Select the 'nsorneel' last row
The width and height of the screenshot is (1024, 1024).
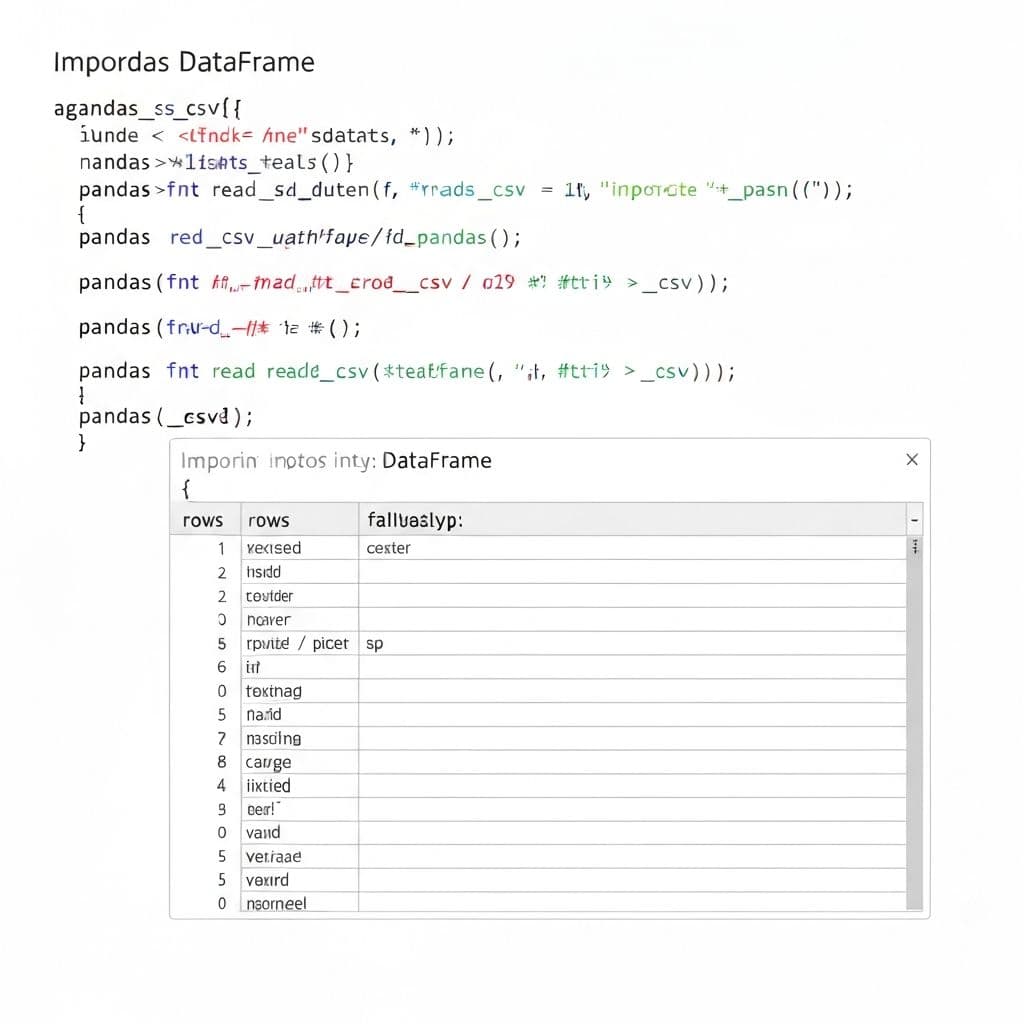coord(276,904)
